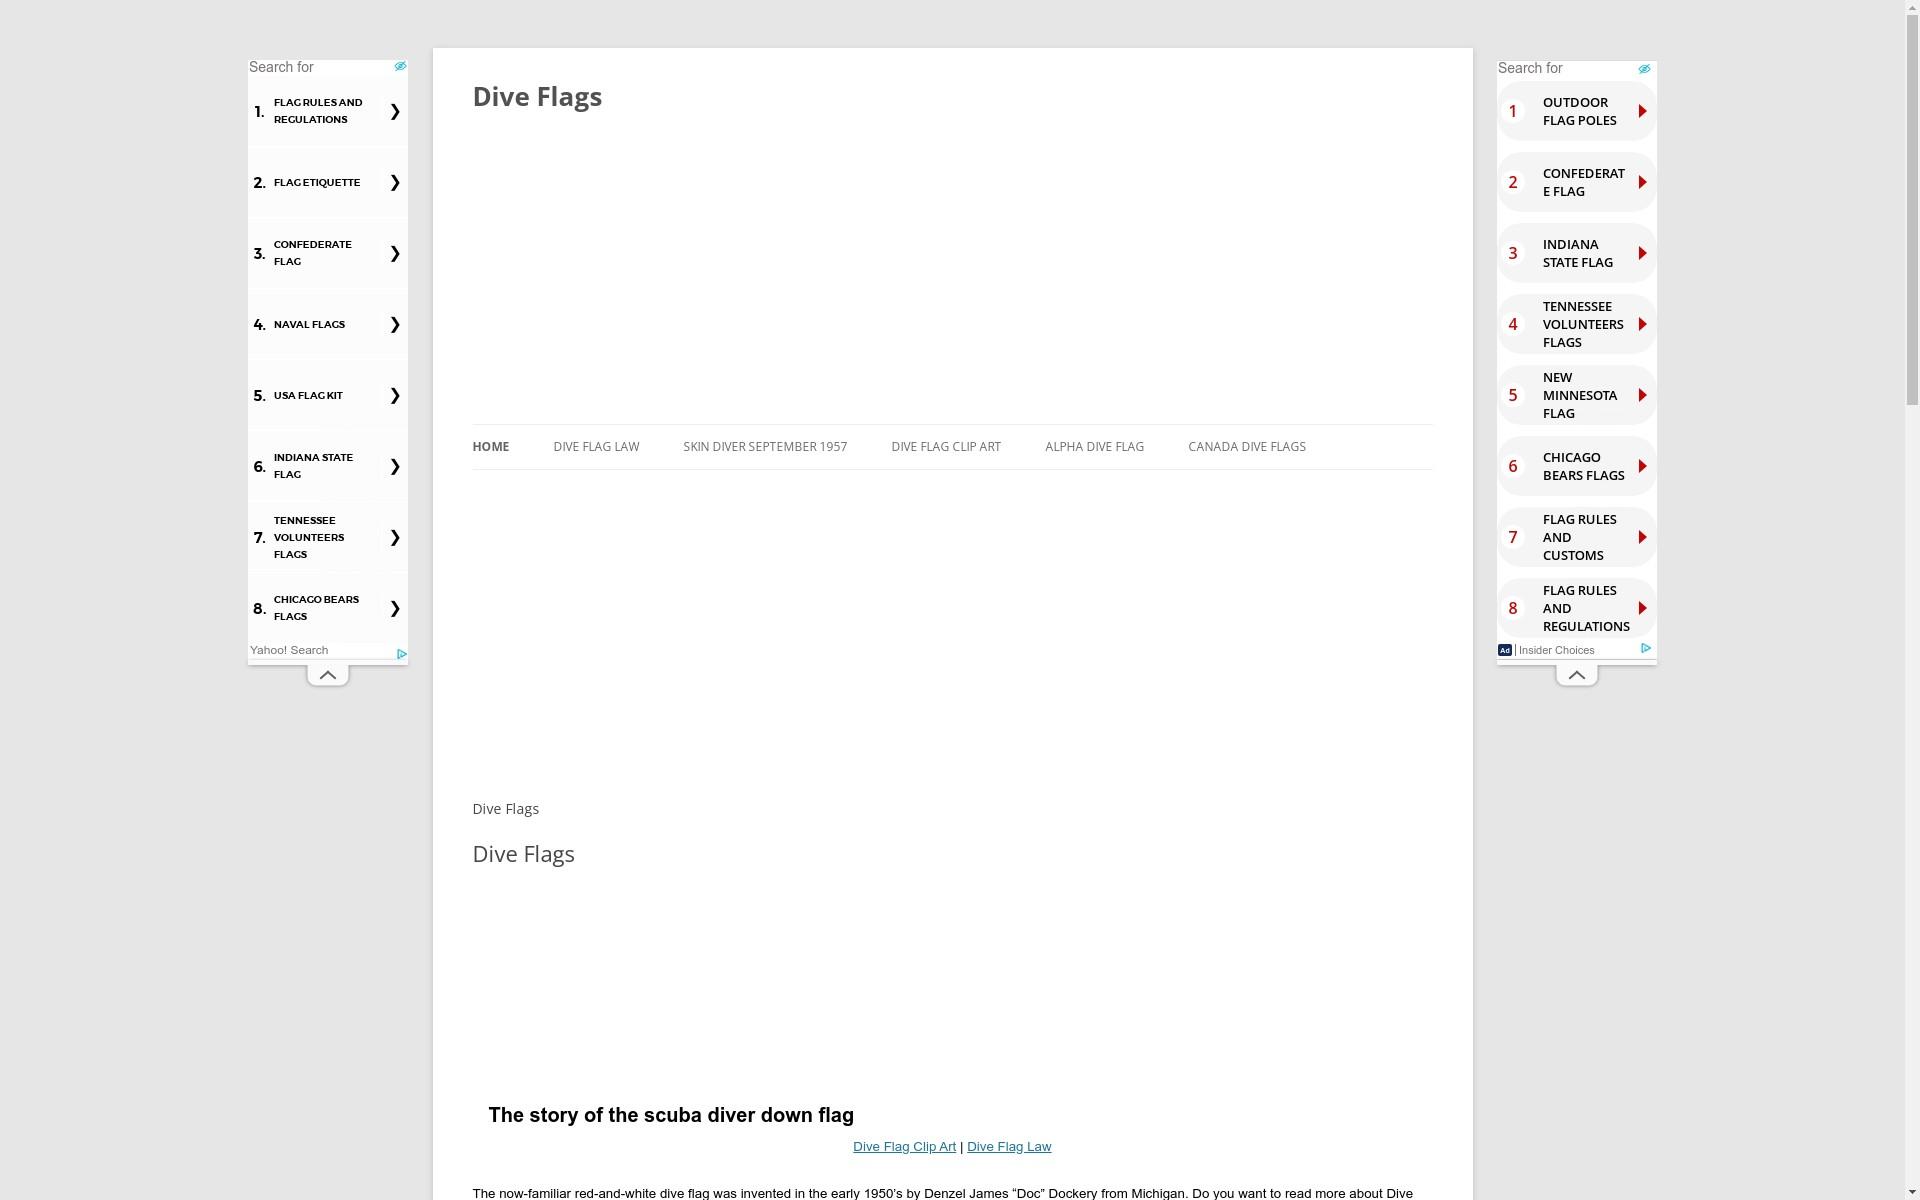
Task: Click the Dive Flags site title
Action: pos(537,97)
